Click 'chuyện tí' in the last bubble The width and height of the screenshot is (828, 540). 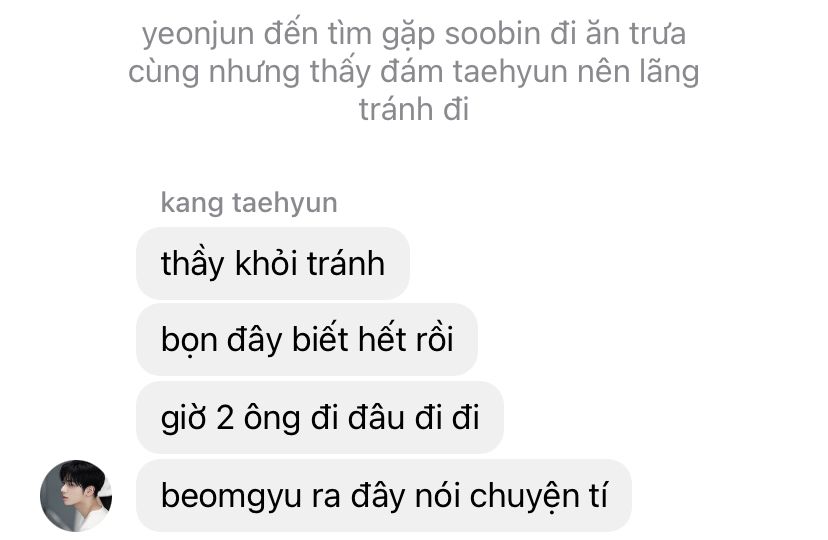(539, 497)
